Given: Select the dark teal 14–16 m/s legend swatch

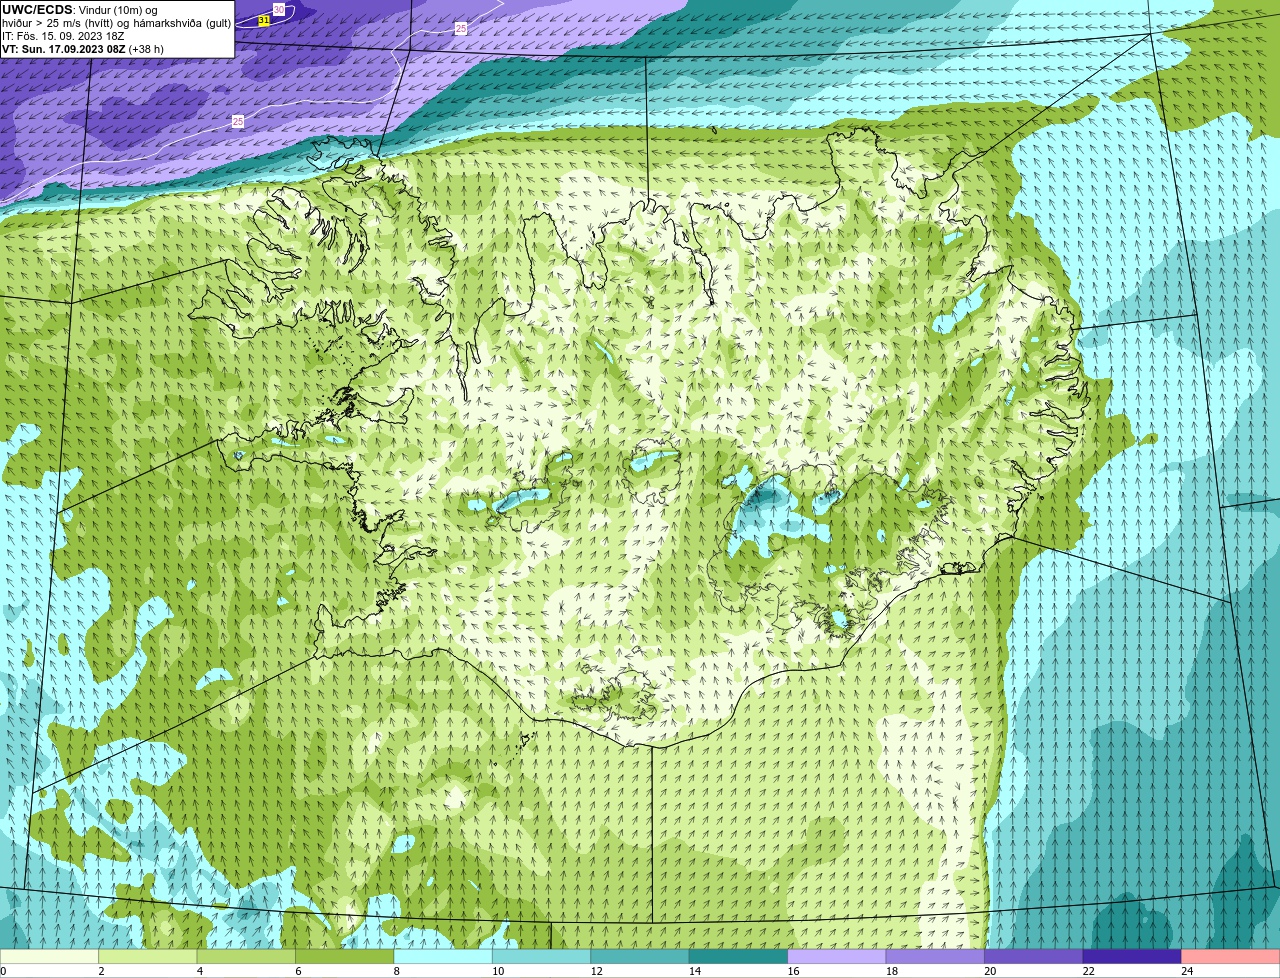Looking at the screenshot, I should pos(739,957).
